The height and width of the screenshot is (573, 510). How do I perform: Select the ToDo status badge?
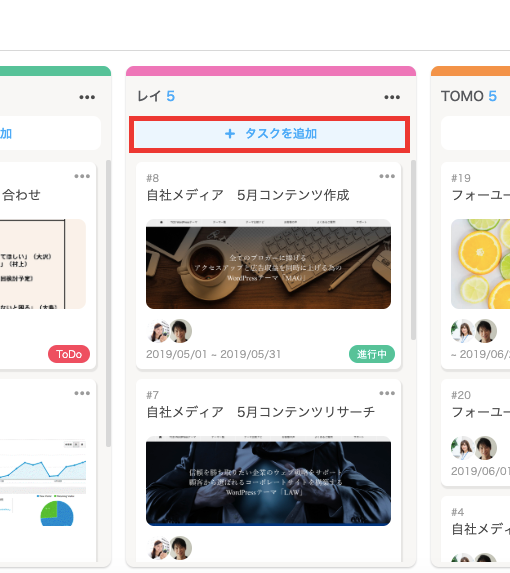tap(69, 354)
